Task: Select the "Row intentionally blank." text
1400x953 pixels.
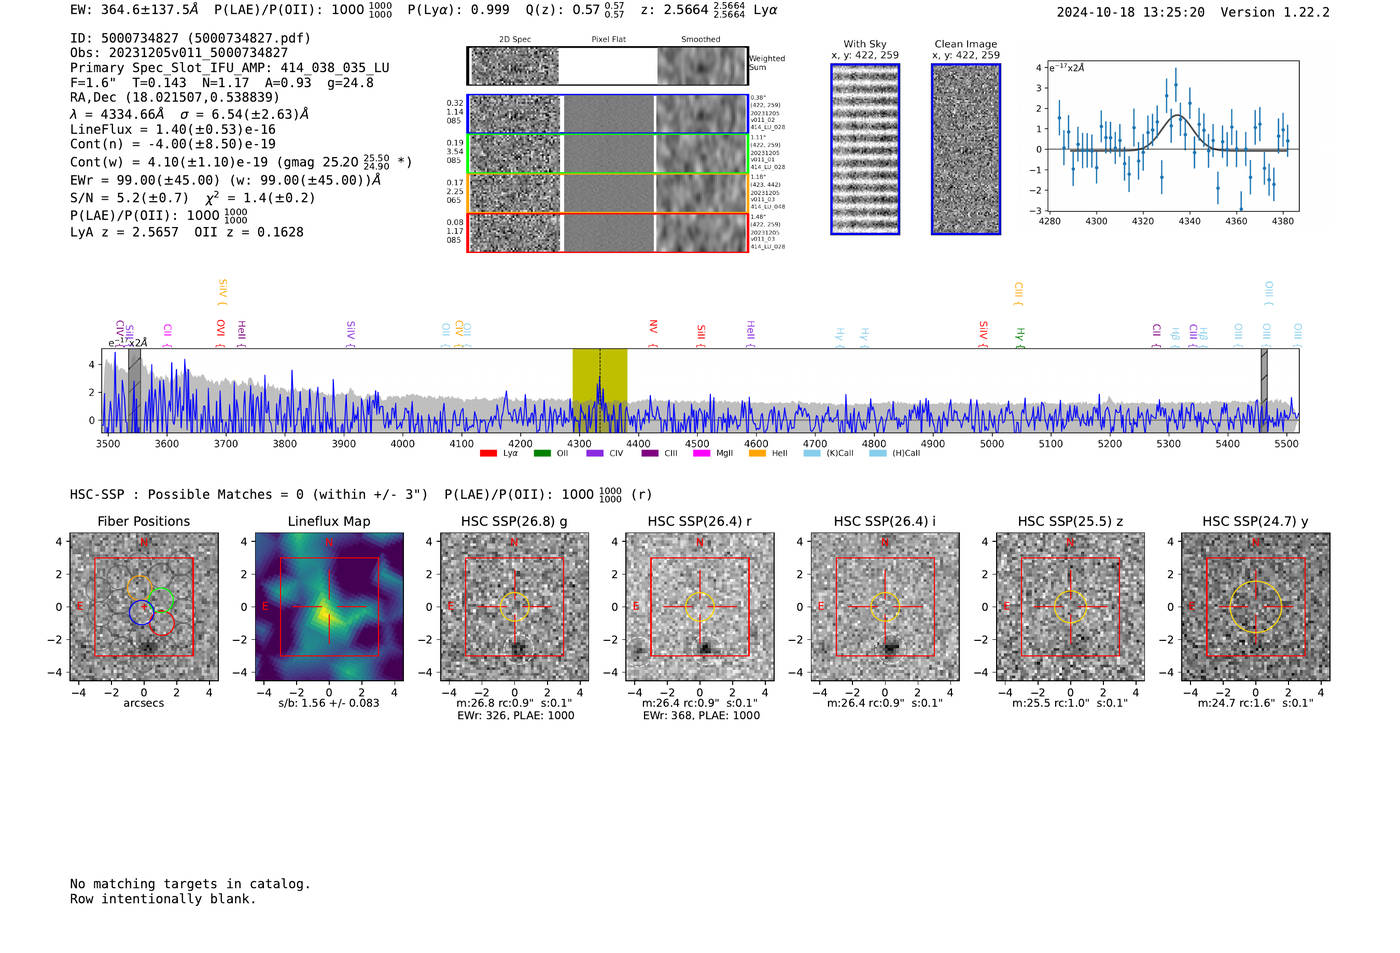Action: 163,899
